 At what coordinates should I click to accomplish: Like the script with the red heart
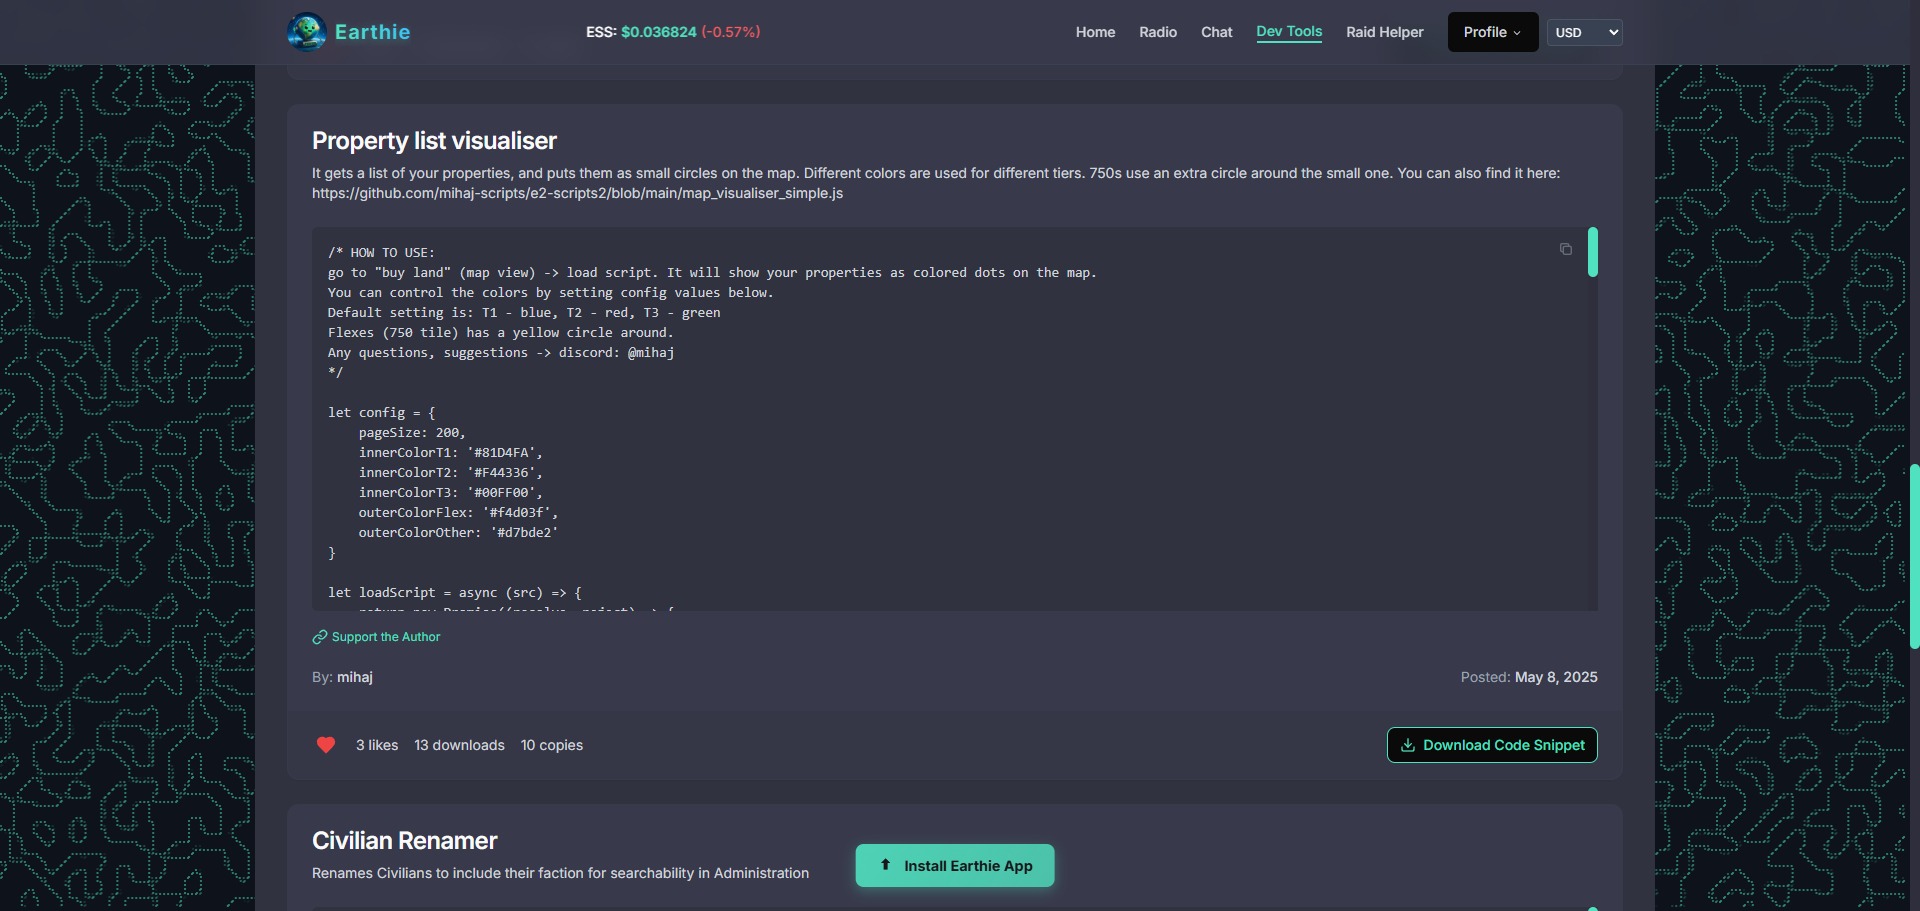[x=326, y=745]
